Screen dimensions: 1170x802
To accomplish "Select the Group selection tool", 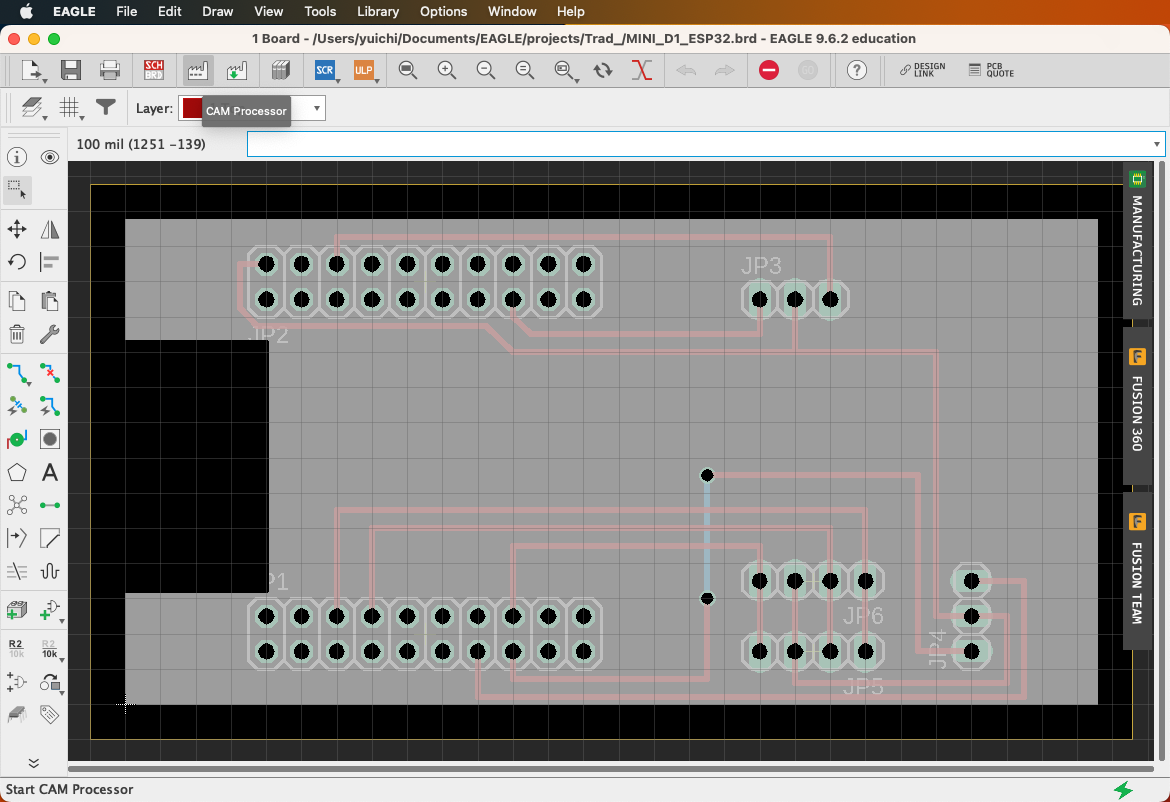I will (17, 190).
